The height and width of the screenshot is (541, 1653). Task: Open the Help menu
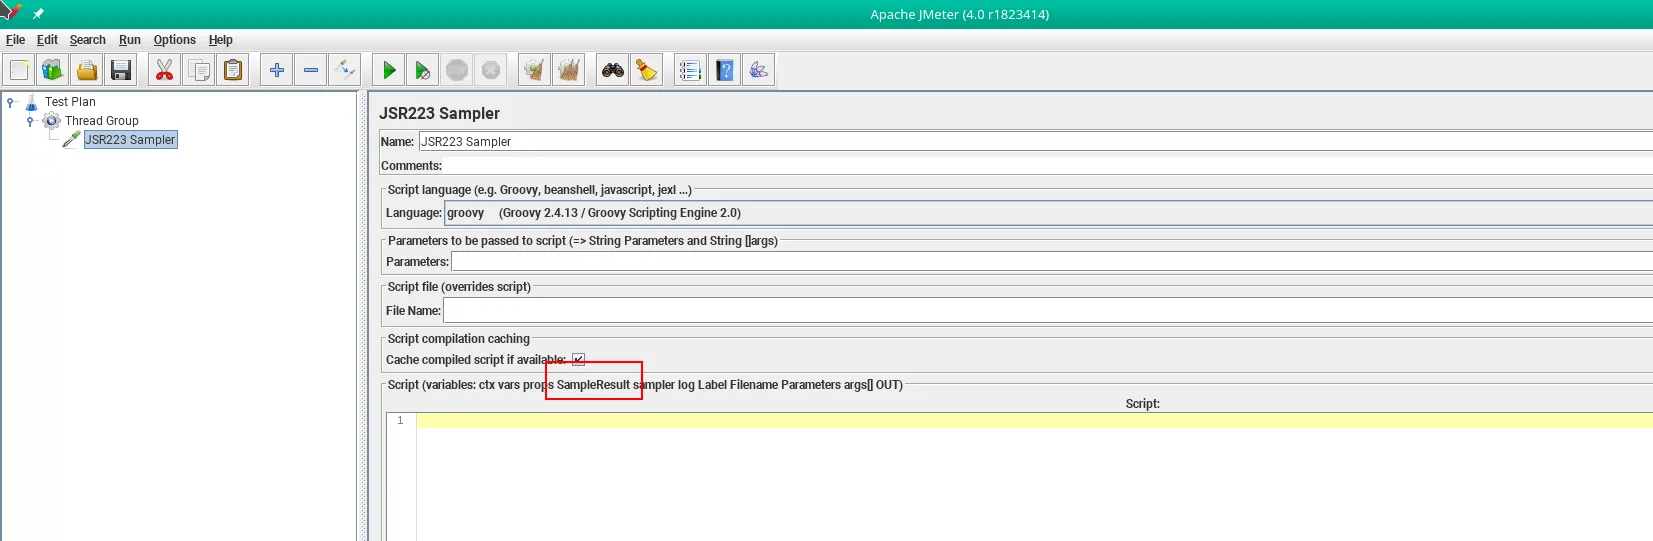(221, 40)
